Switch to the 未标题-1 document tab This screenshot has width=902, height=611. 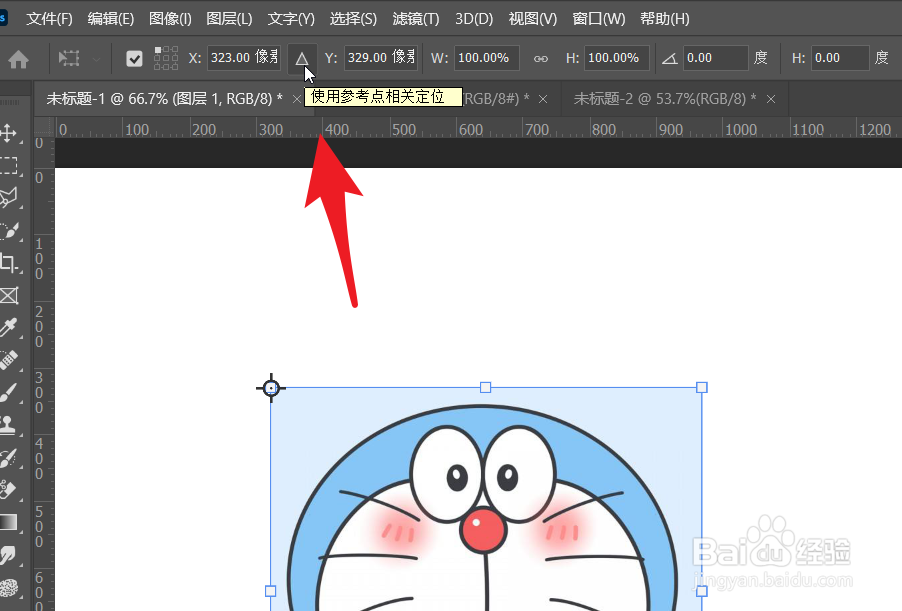164,99
